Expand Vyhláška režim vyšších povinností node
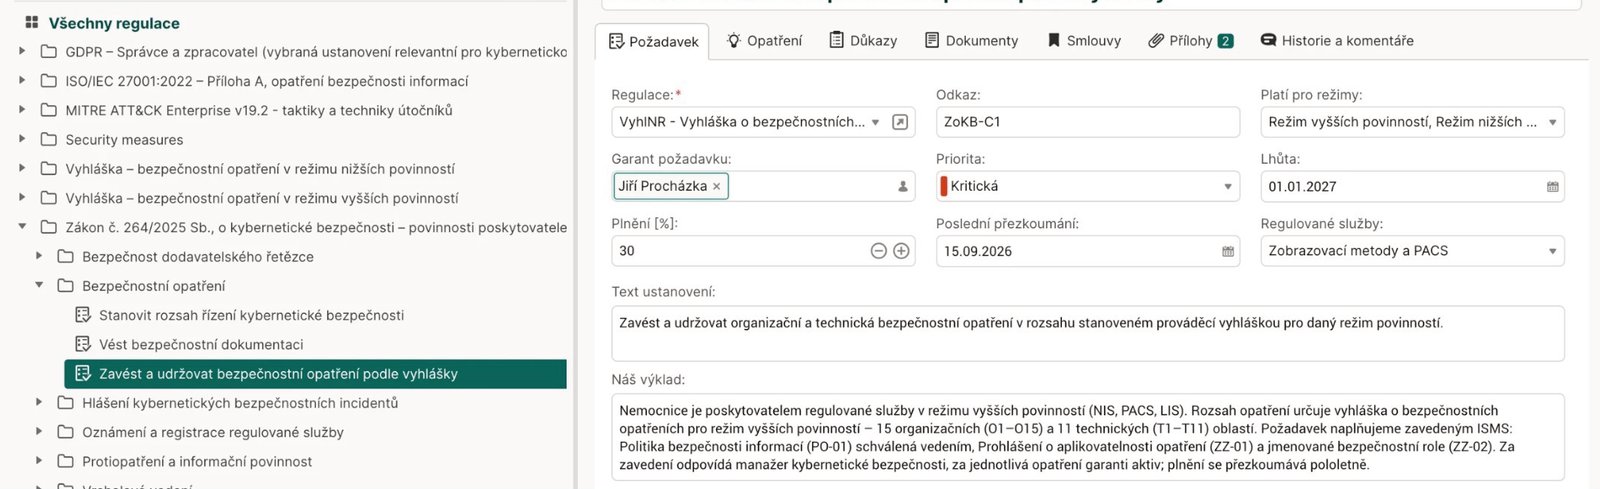The image size is (1600, 489). click(22, 198)
